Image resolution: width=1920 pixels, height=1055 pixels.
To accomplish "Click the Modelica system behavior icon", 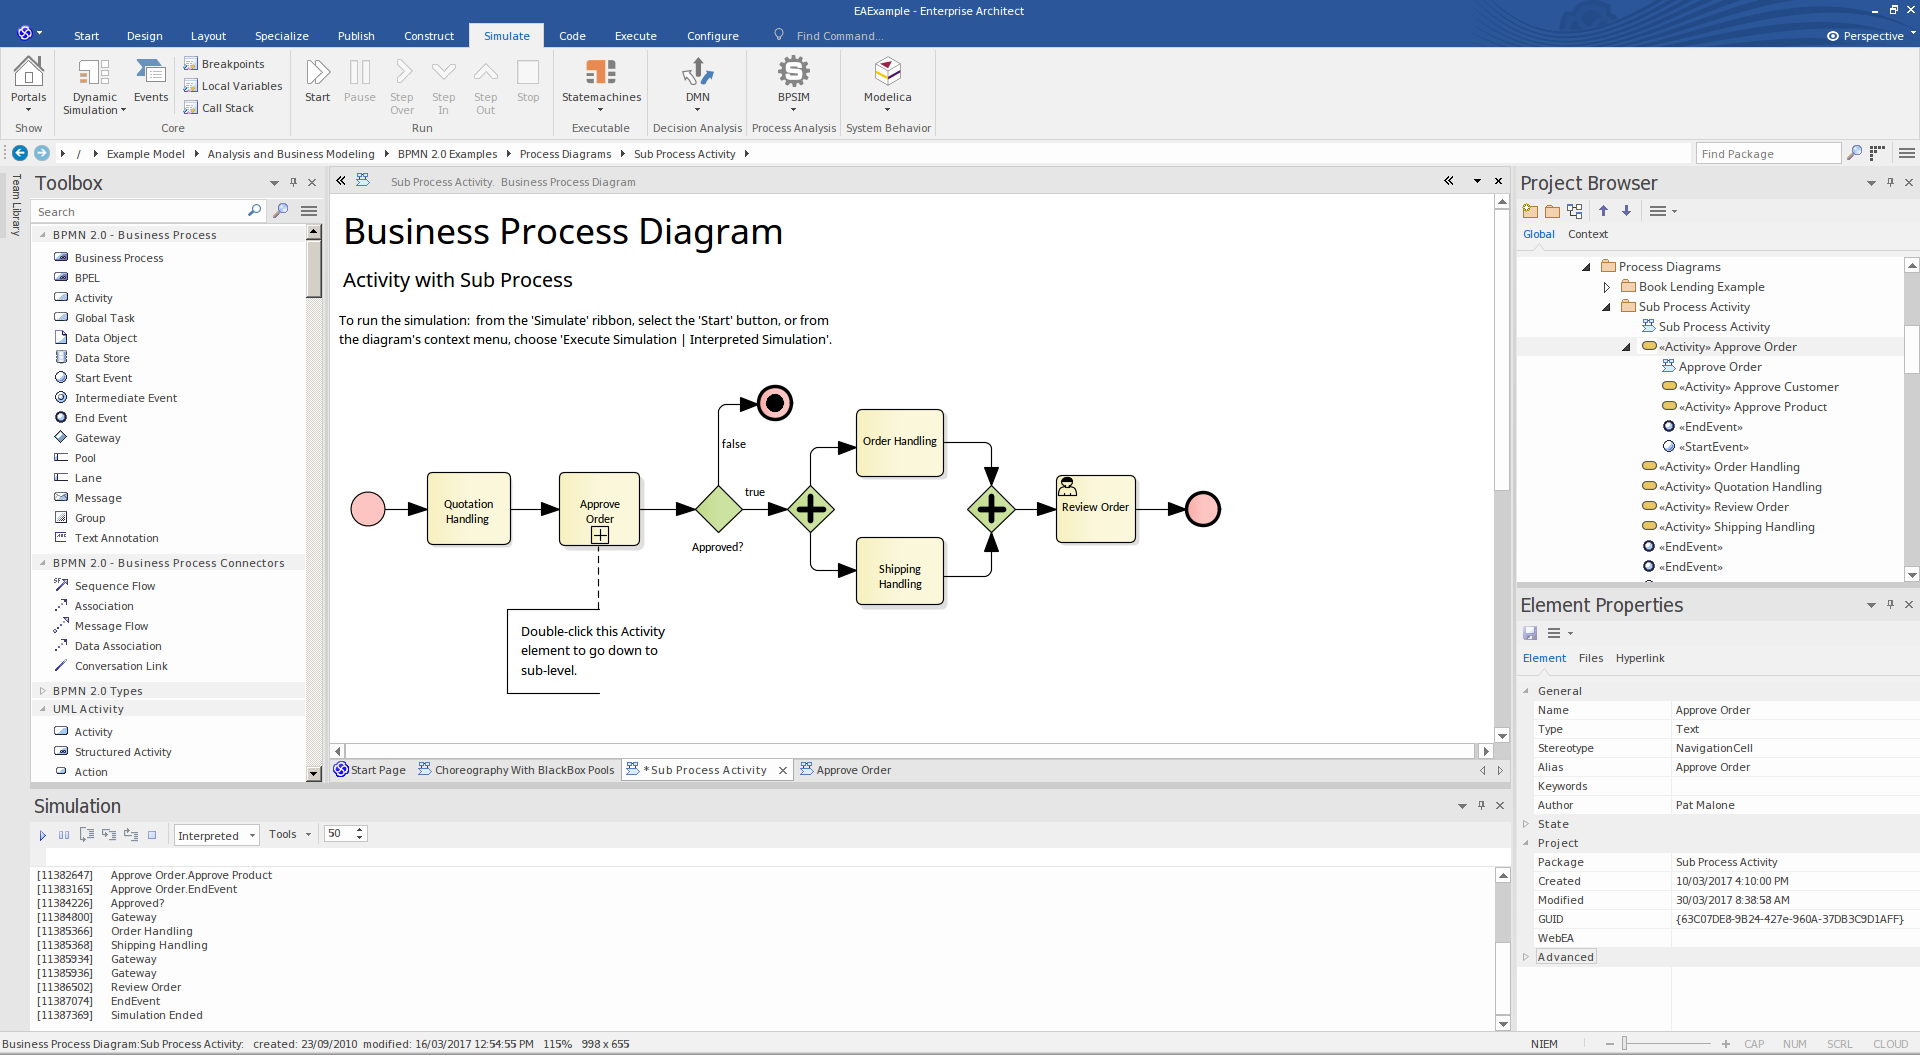I will 887,73.
